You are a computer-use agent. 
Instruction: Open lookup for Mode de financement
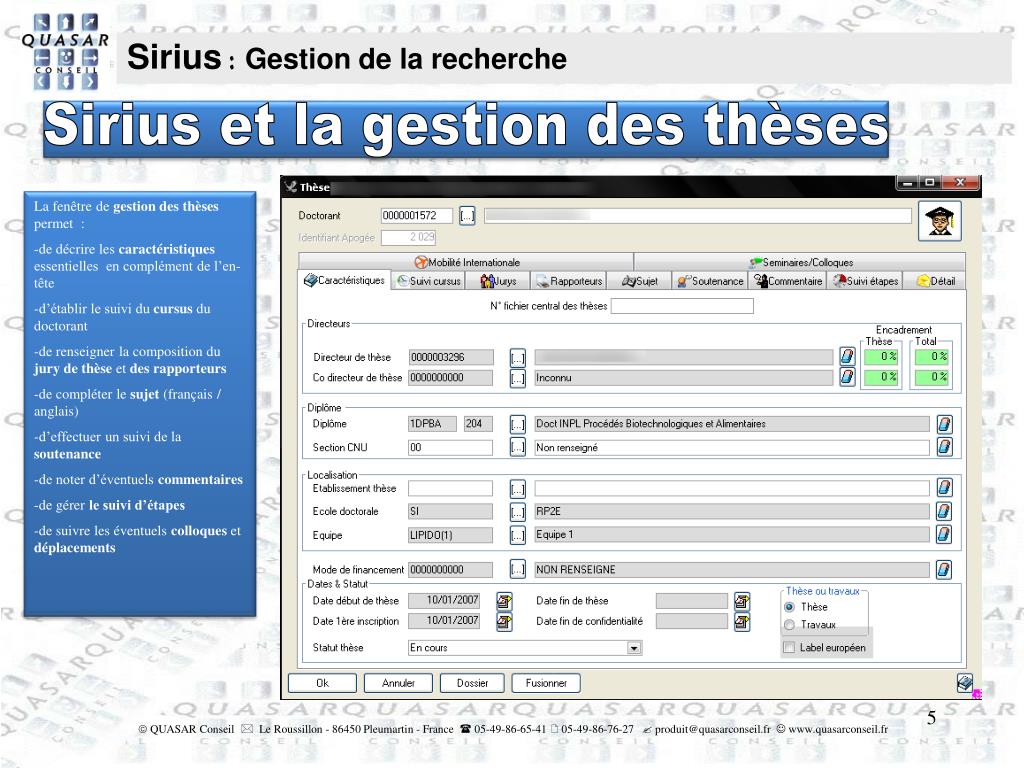pyautogui.click(x=518, y=569)
